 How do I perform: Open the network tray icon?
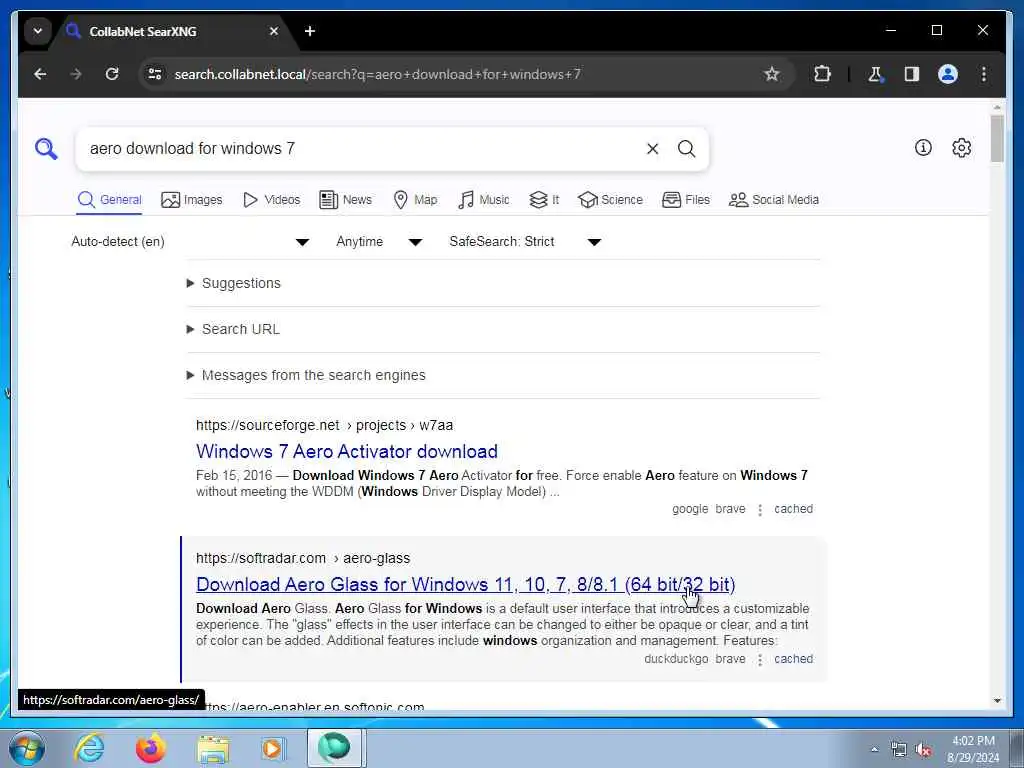[x=899, y=750]
